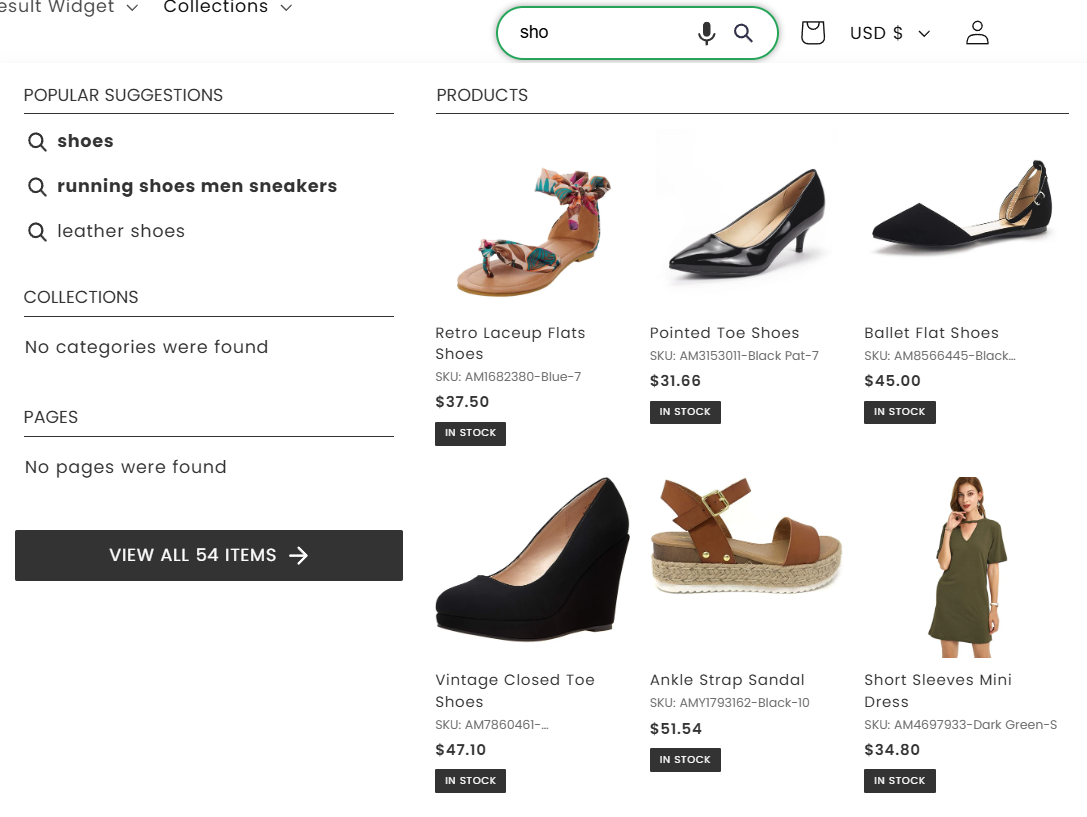Screen dimensions: 1087x817
Task: Click the IN STOCK badge under Ballet Flat Shoes
Action: [899, 412]
